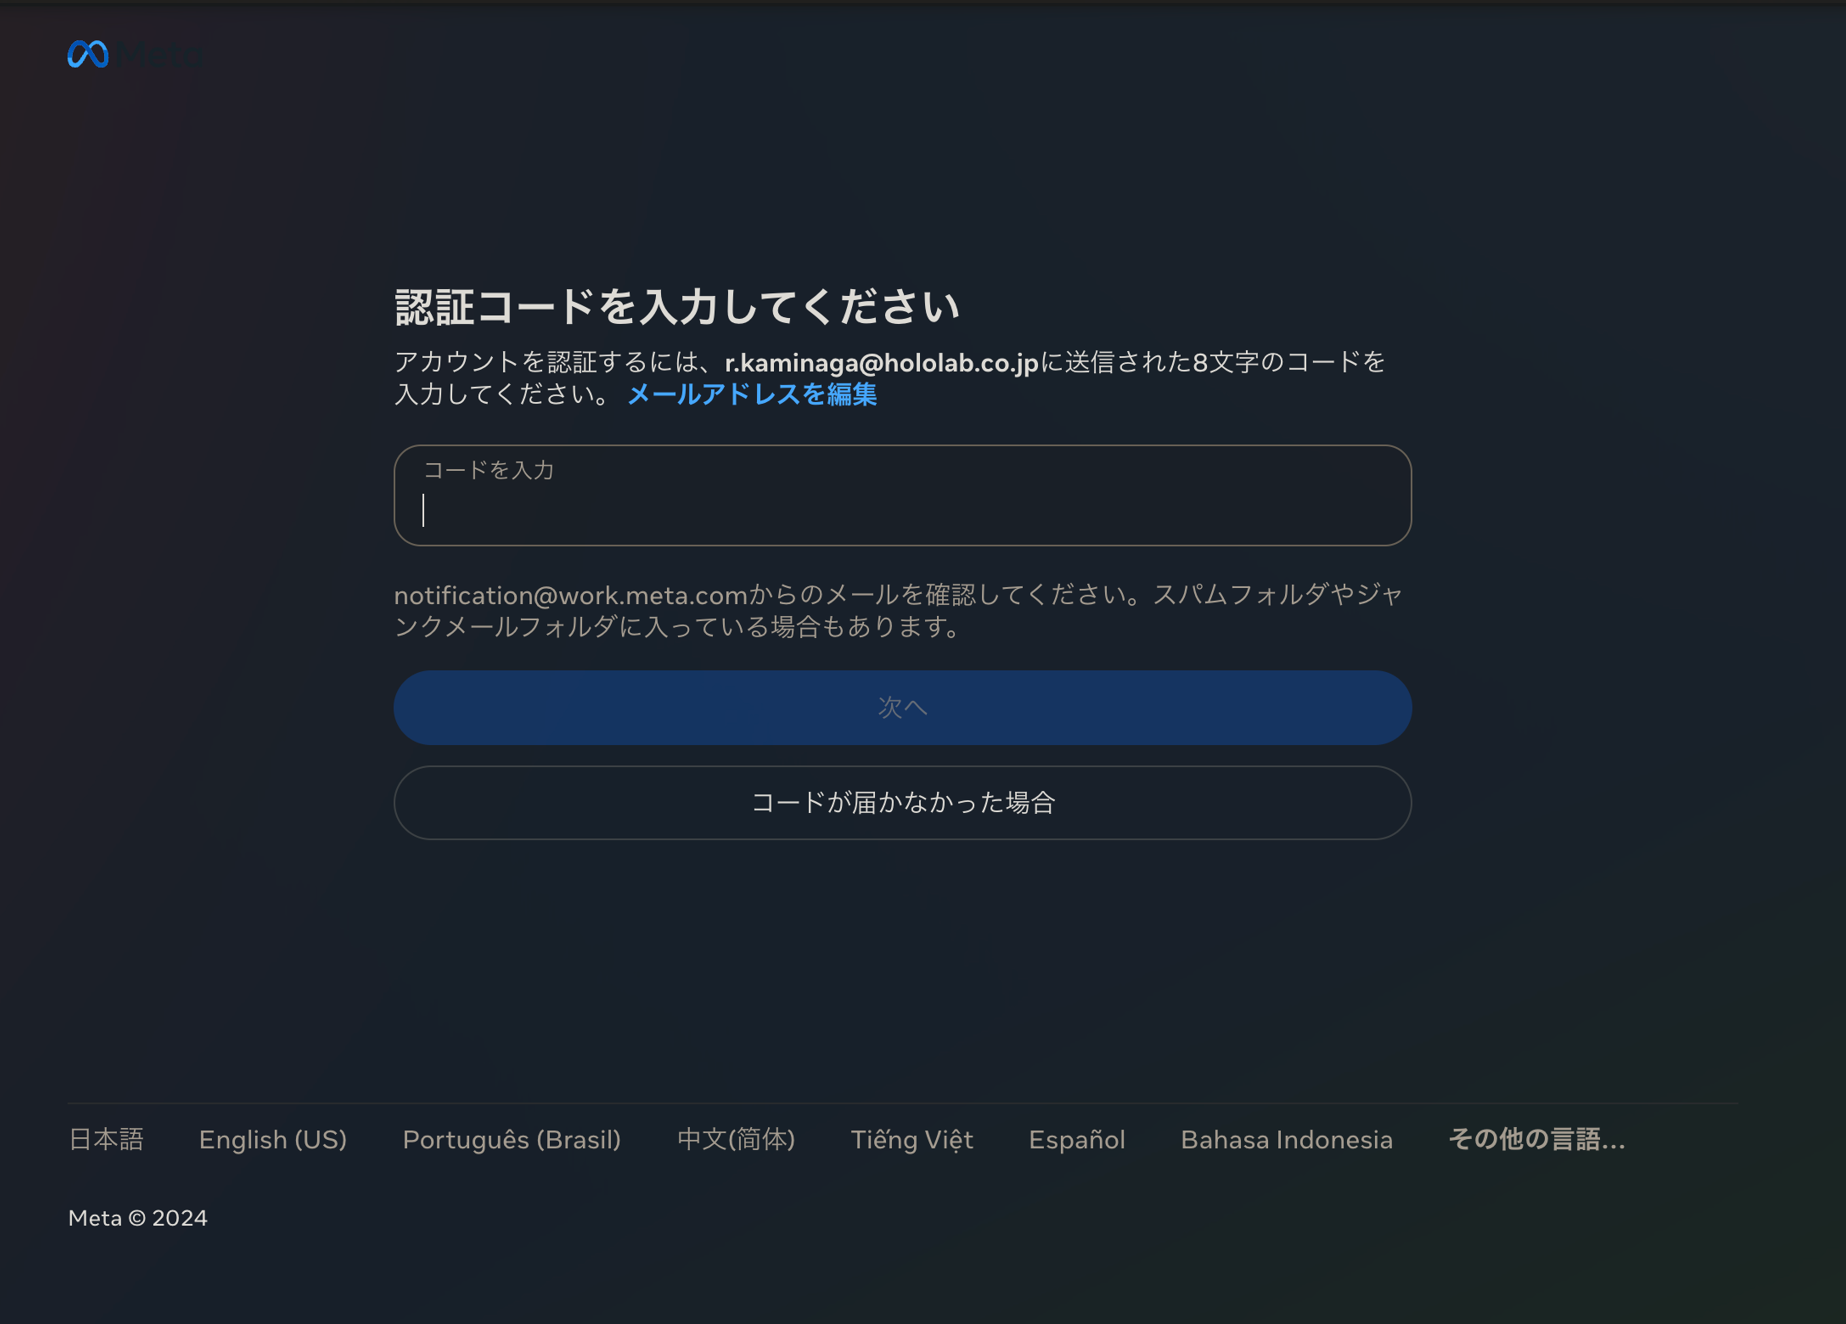Pick Bahasa Indonesia from the footer

click(1286, 1139)
